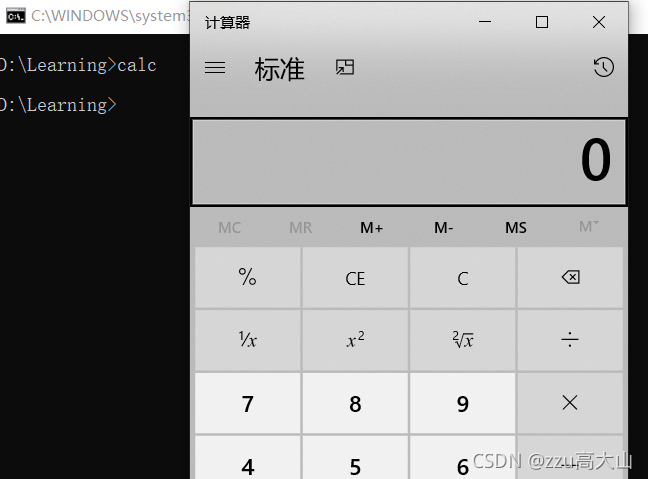Click the command prompt title bar text

pos(110,16)
